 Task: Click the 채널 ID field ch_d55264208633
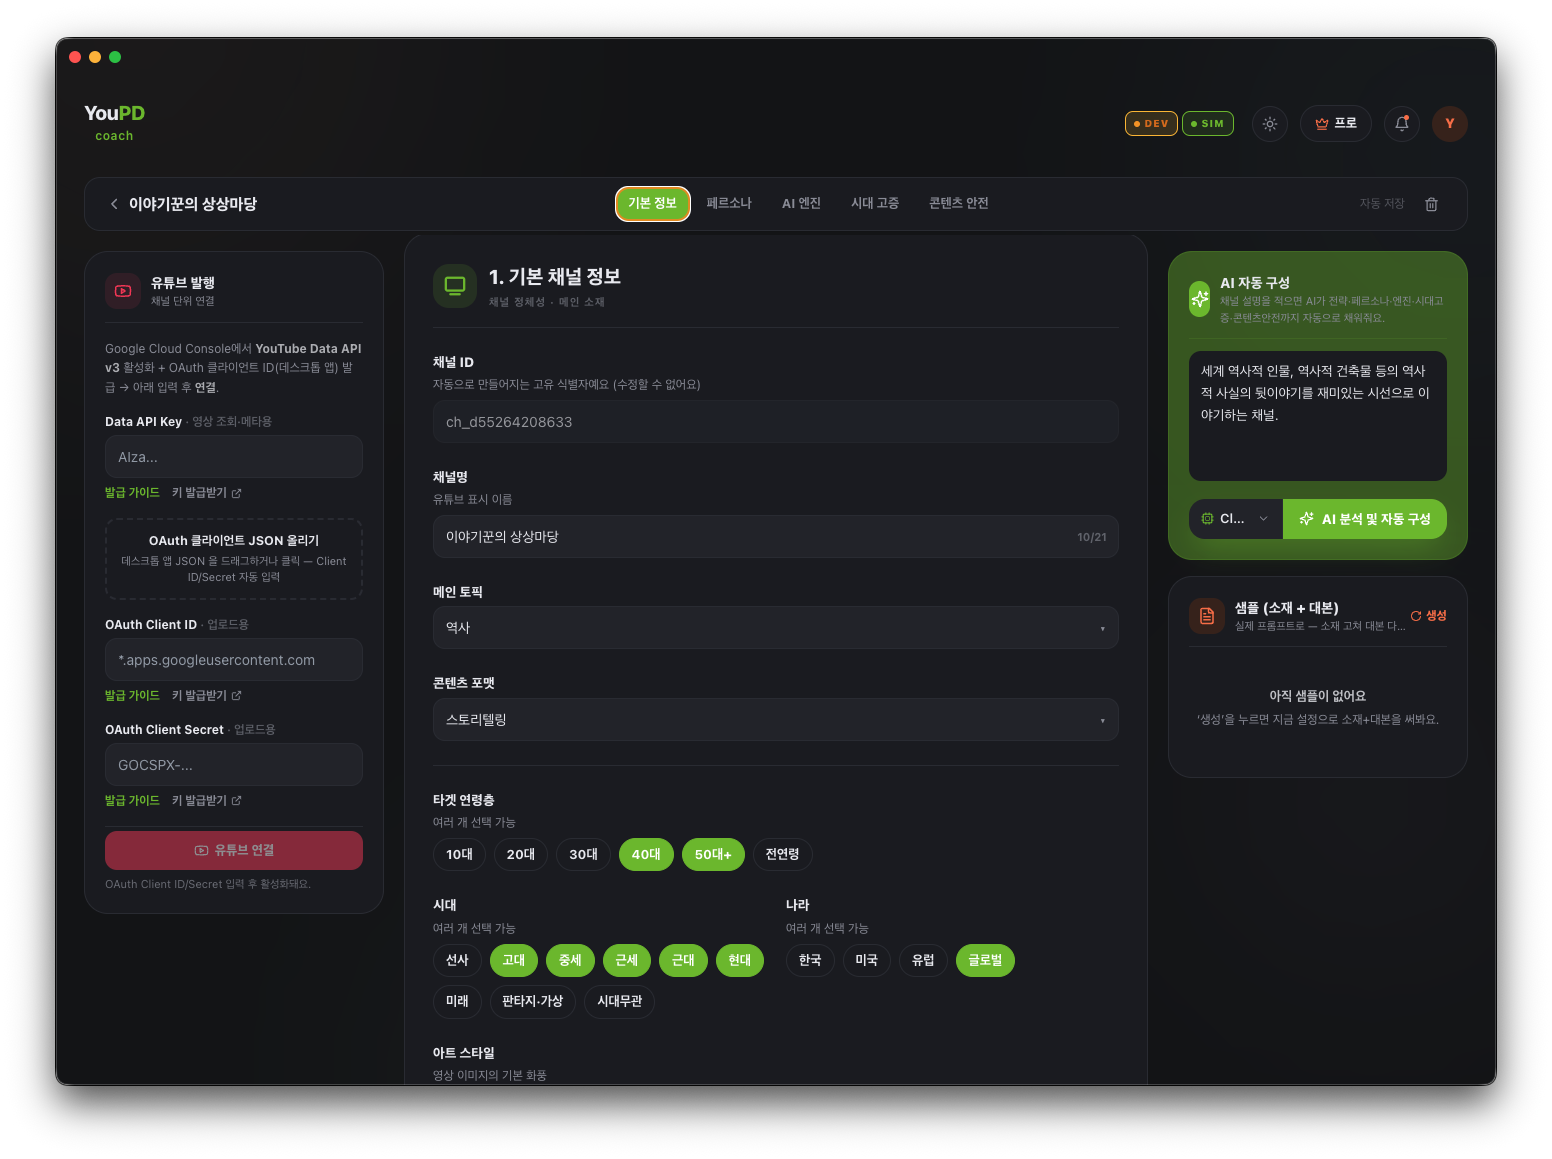click(775, 422)
